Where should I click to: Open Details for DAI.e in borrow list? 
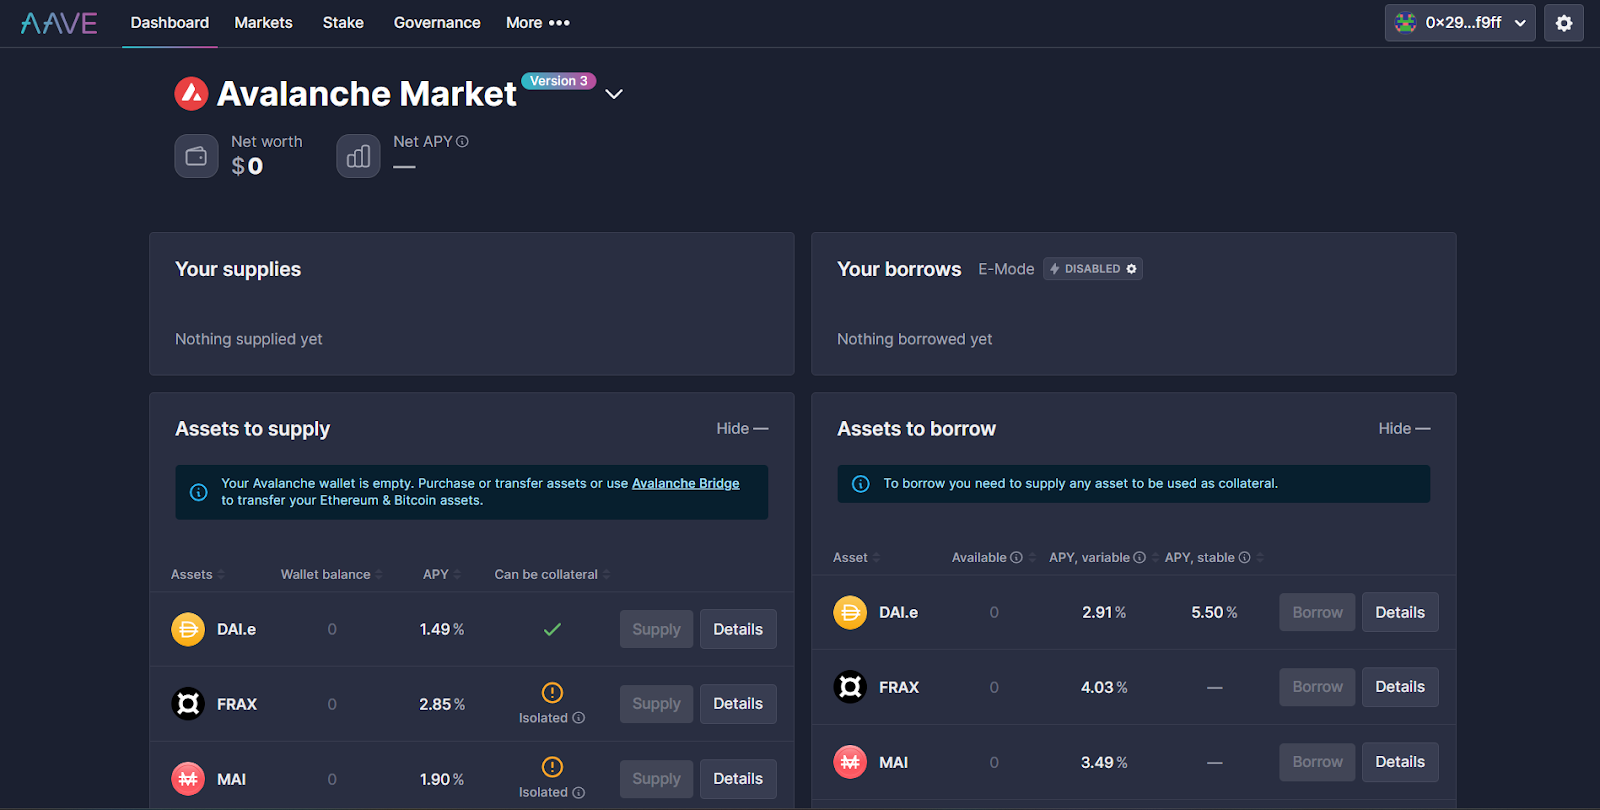pos(1400,612)
